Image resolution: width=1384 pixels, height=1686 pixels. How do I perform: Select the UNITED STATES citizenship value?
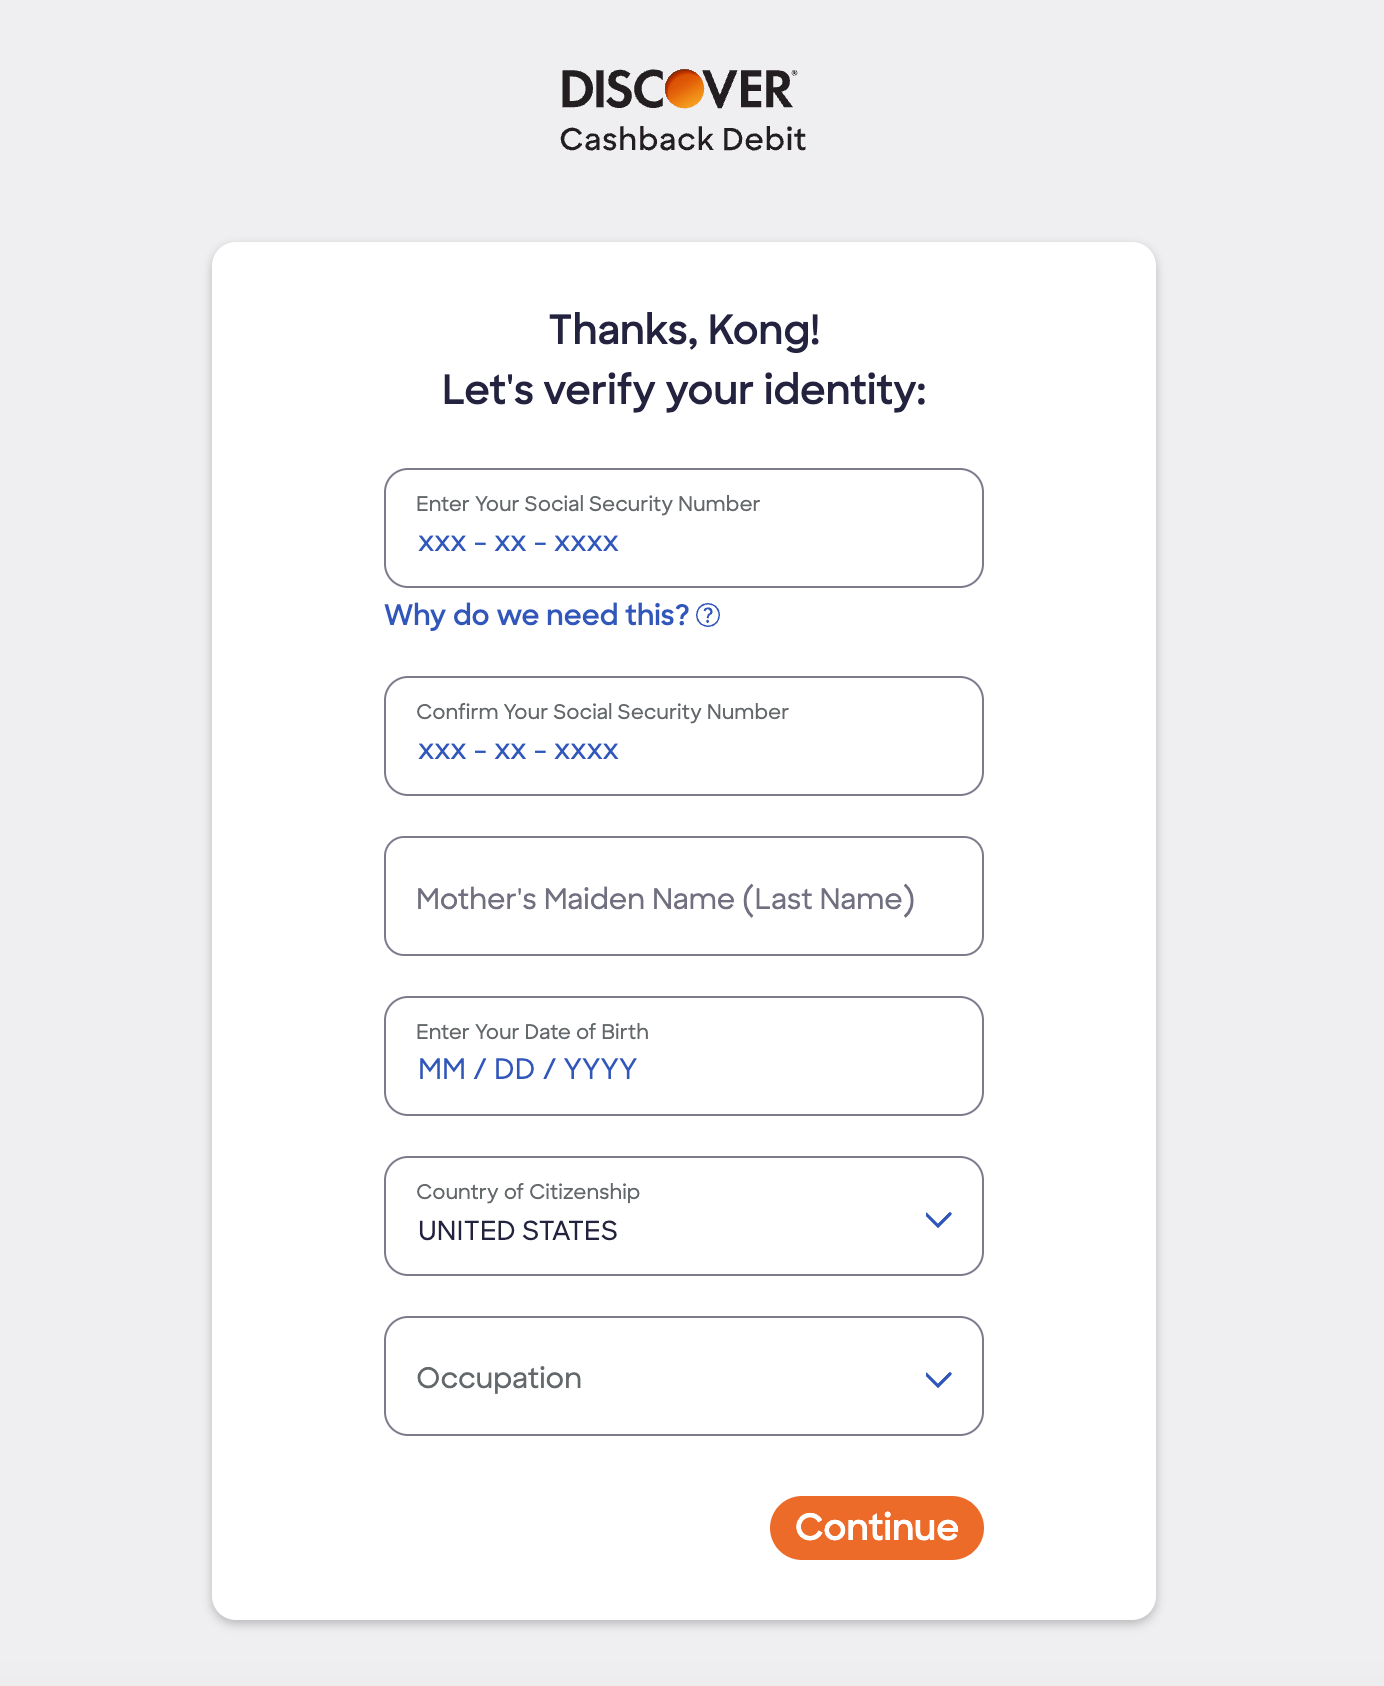[518, 1231]
